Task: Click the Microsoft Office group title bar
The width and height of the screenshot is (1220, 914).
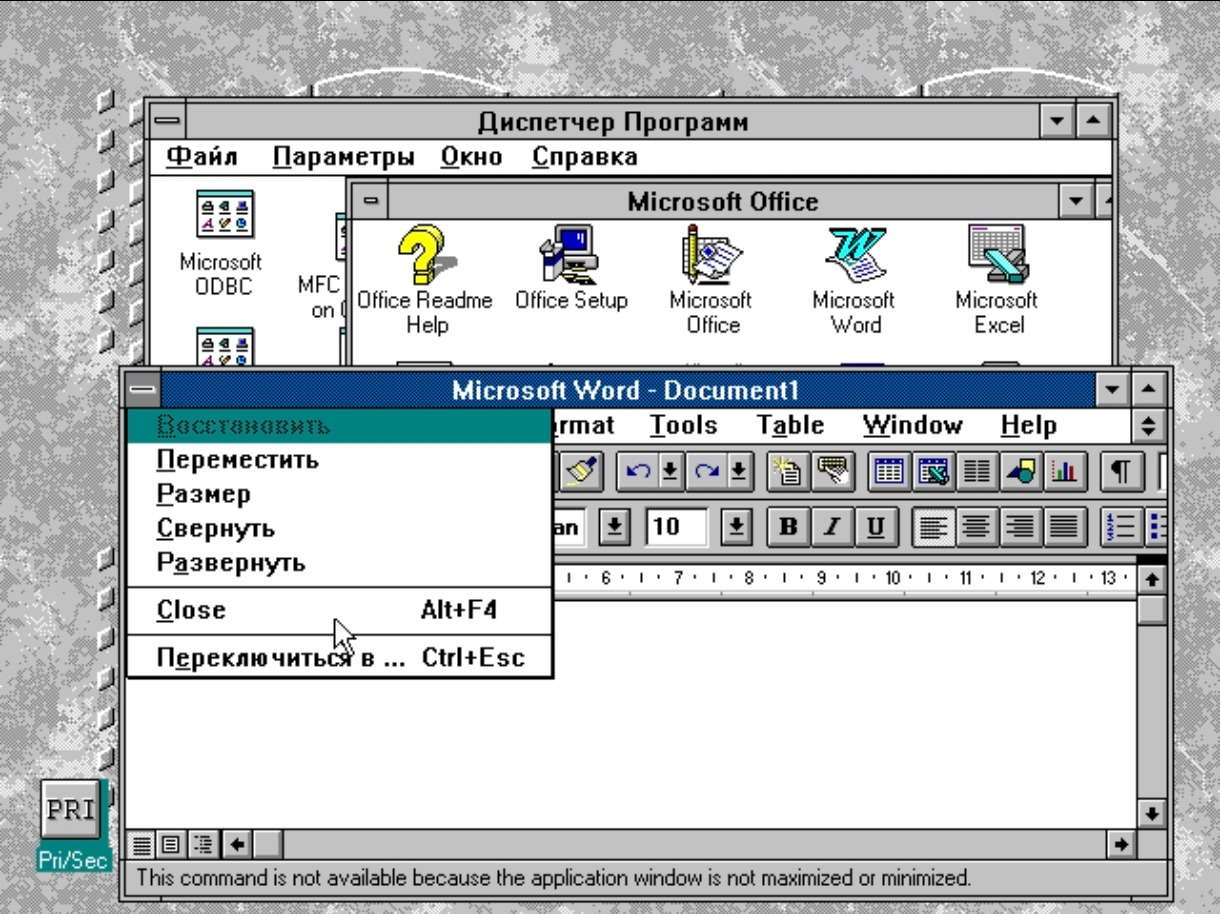Action: tap(722, 202)
